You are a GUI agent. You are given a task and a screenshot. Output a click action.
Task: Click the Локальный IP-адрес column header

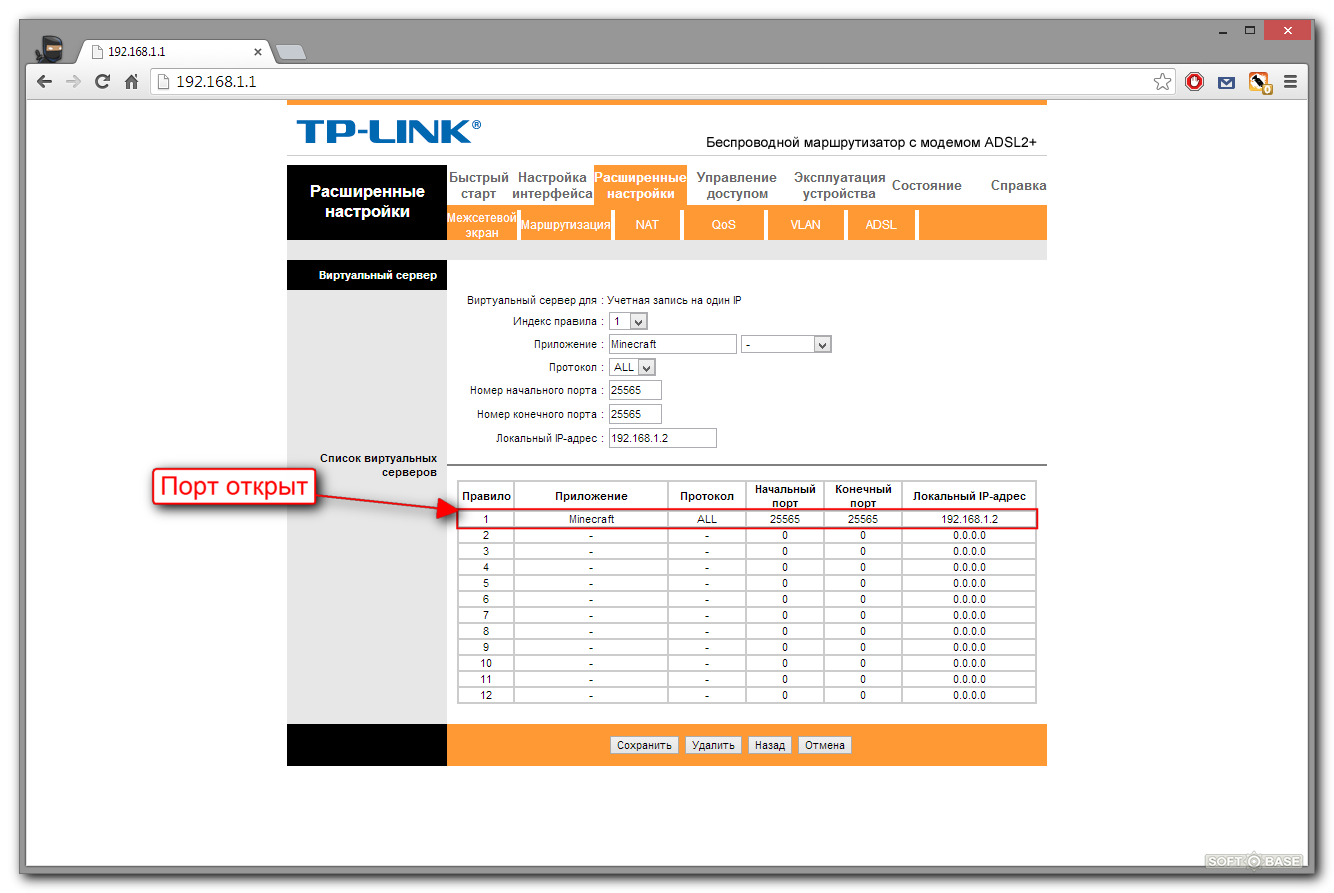tap(969, 496)
